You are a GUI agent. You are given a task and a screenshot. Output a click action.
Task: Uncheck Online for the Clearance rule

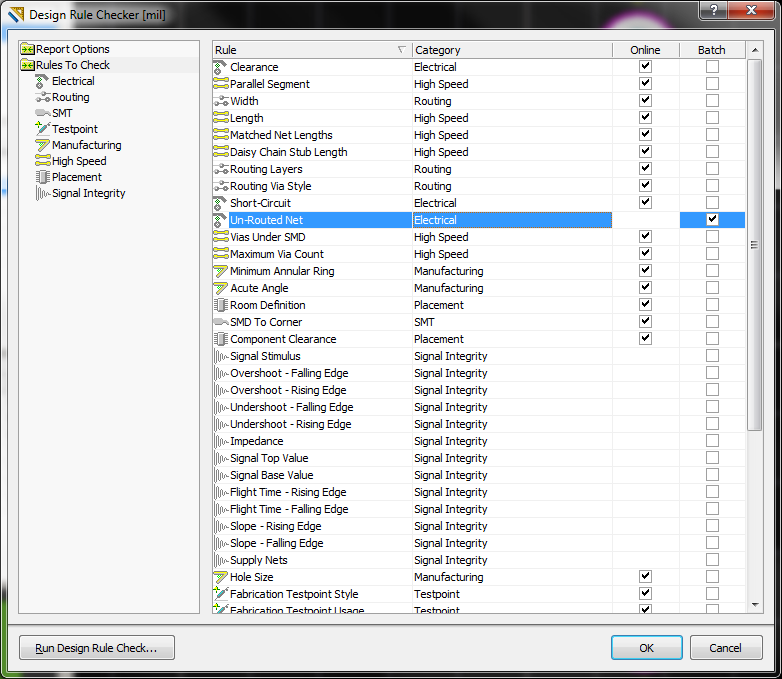tap(645, 66)
